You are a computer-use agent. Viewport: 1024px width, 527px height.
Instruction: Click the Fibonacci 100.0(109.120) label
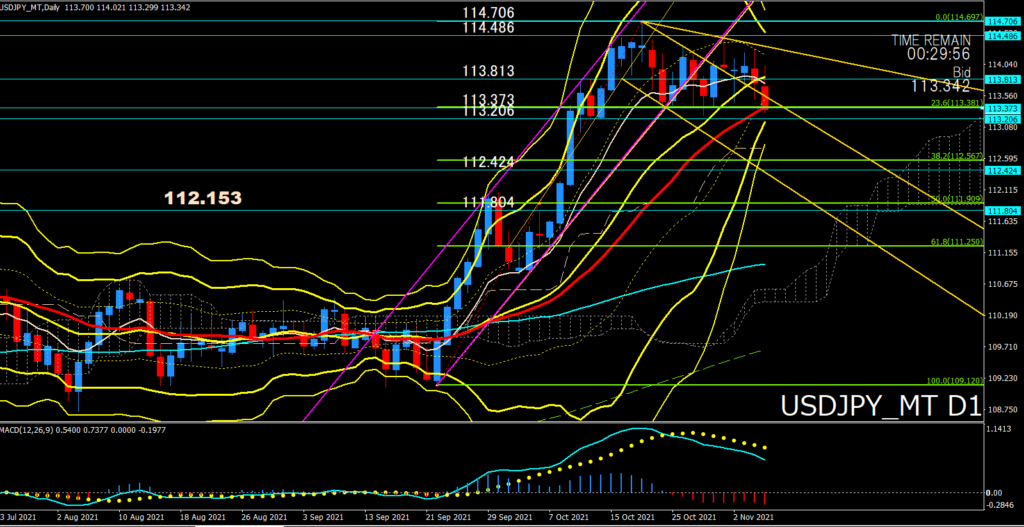(x=955, y=380)
